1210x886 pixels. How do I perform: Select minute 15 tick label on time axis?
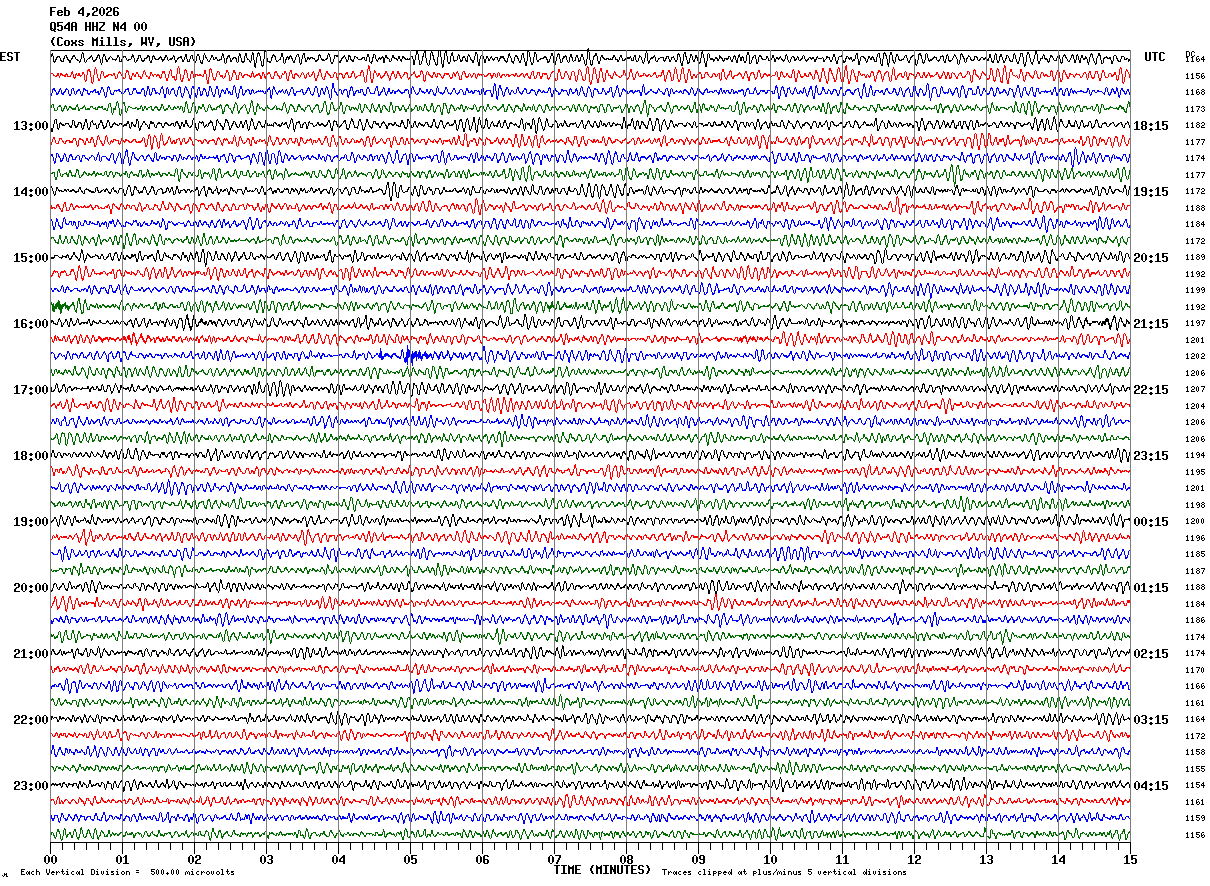1130,859
